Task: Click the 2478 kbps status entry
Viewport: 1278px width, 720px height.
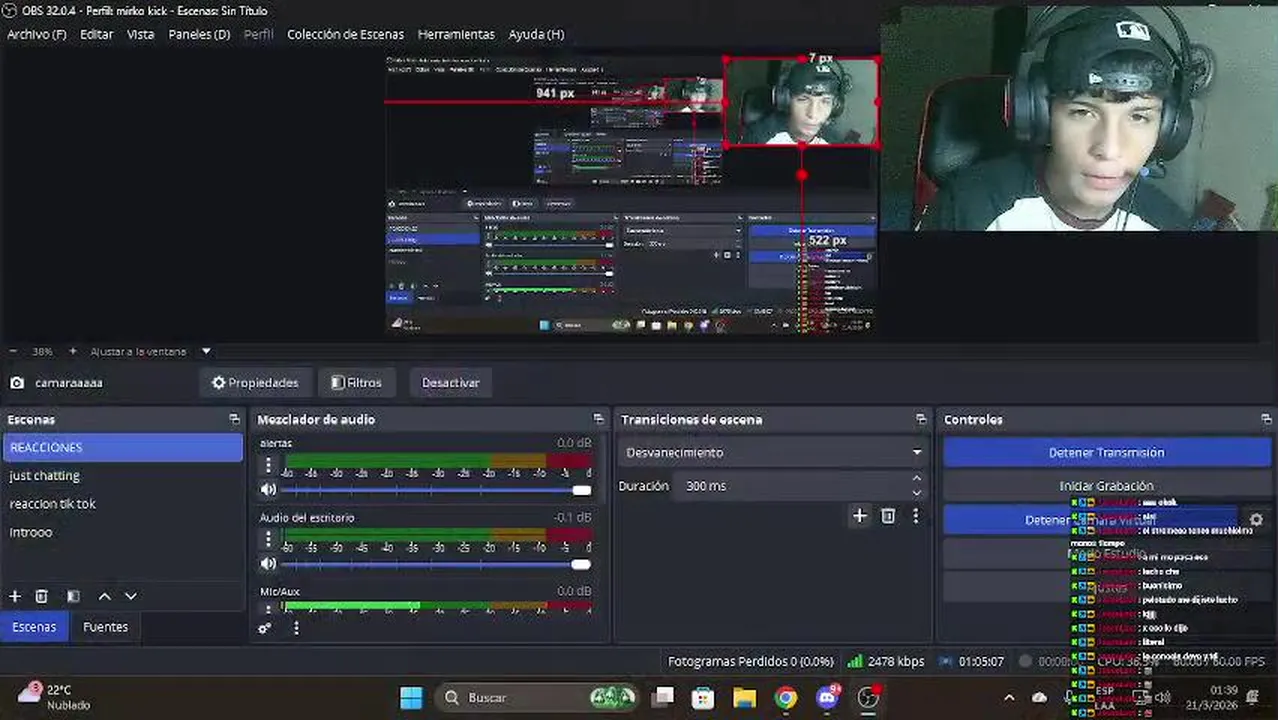Action: tap(885, 662)
